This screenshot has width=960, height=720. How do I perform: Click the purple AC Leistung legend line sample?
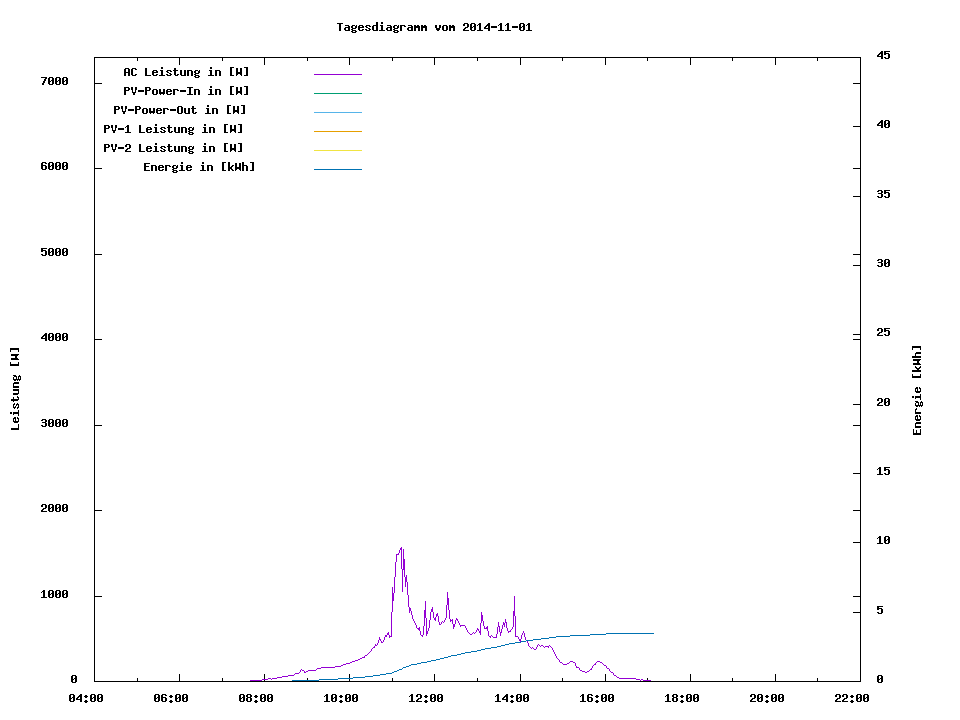(x=337, y=74)
